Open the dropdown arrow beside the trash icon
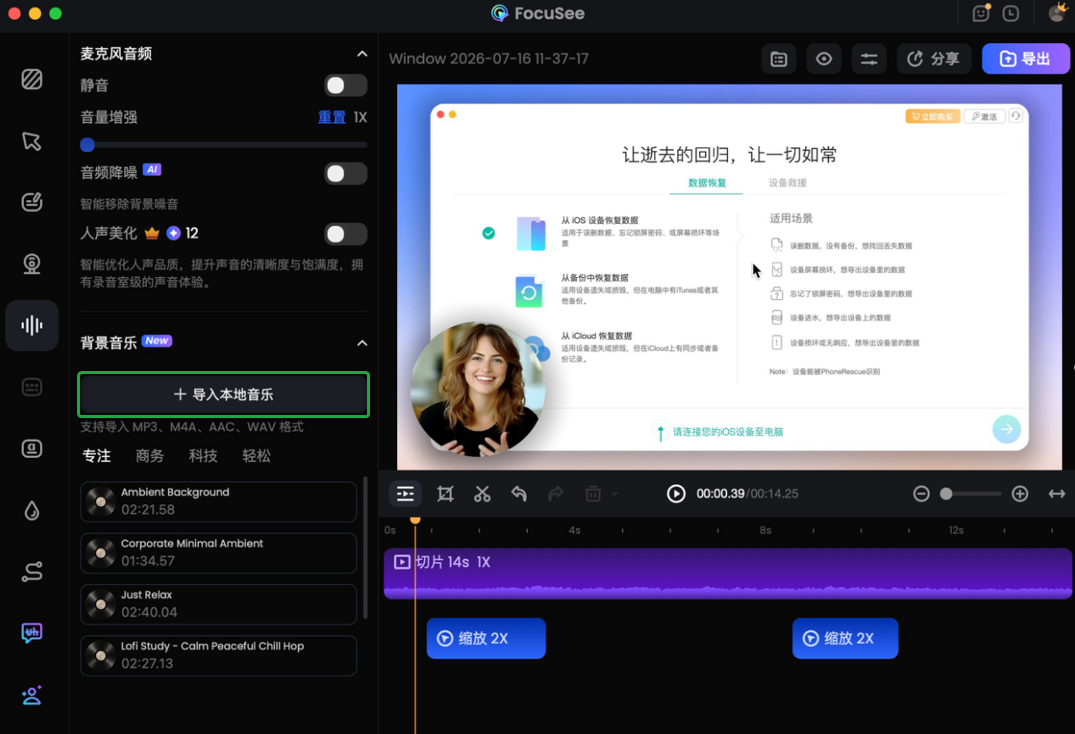The width and height of the screenshot is (1075, 734). [x=614, y=493]
